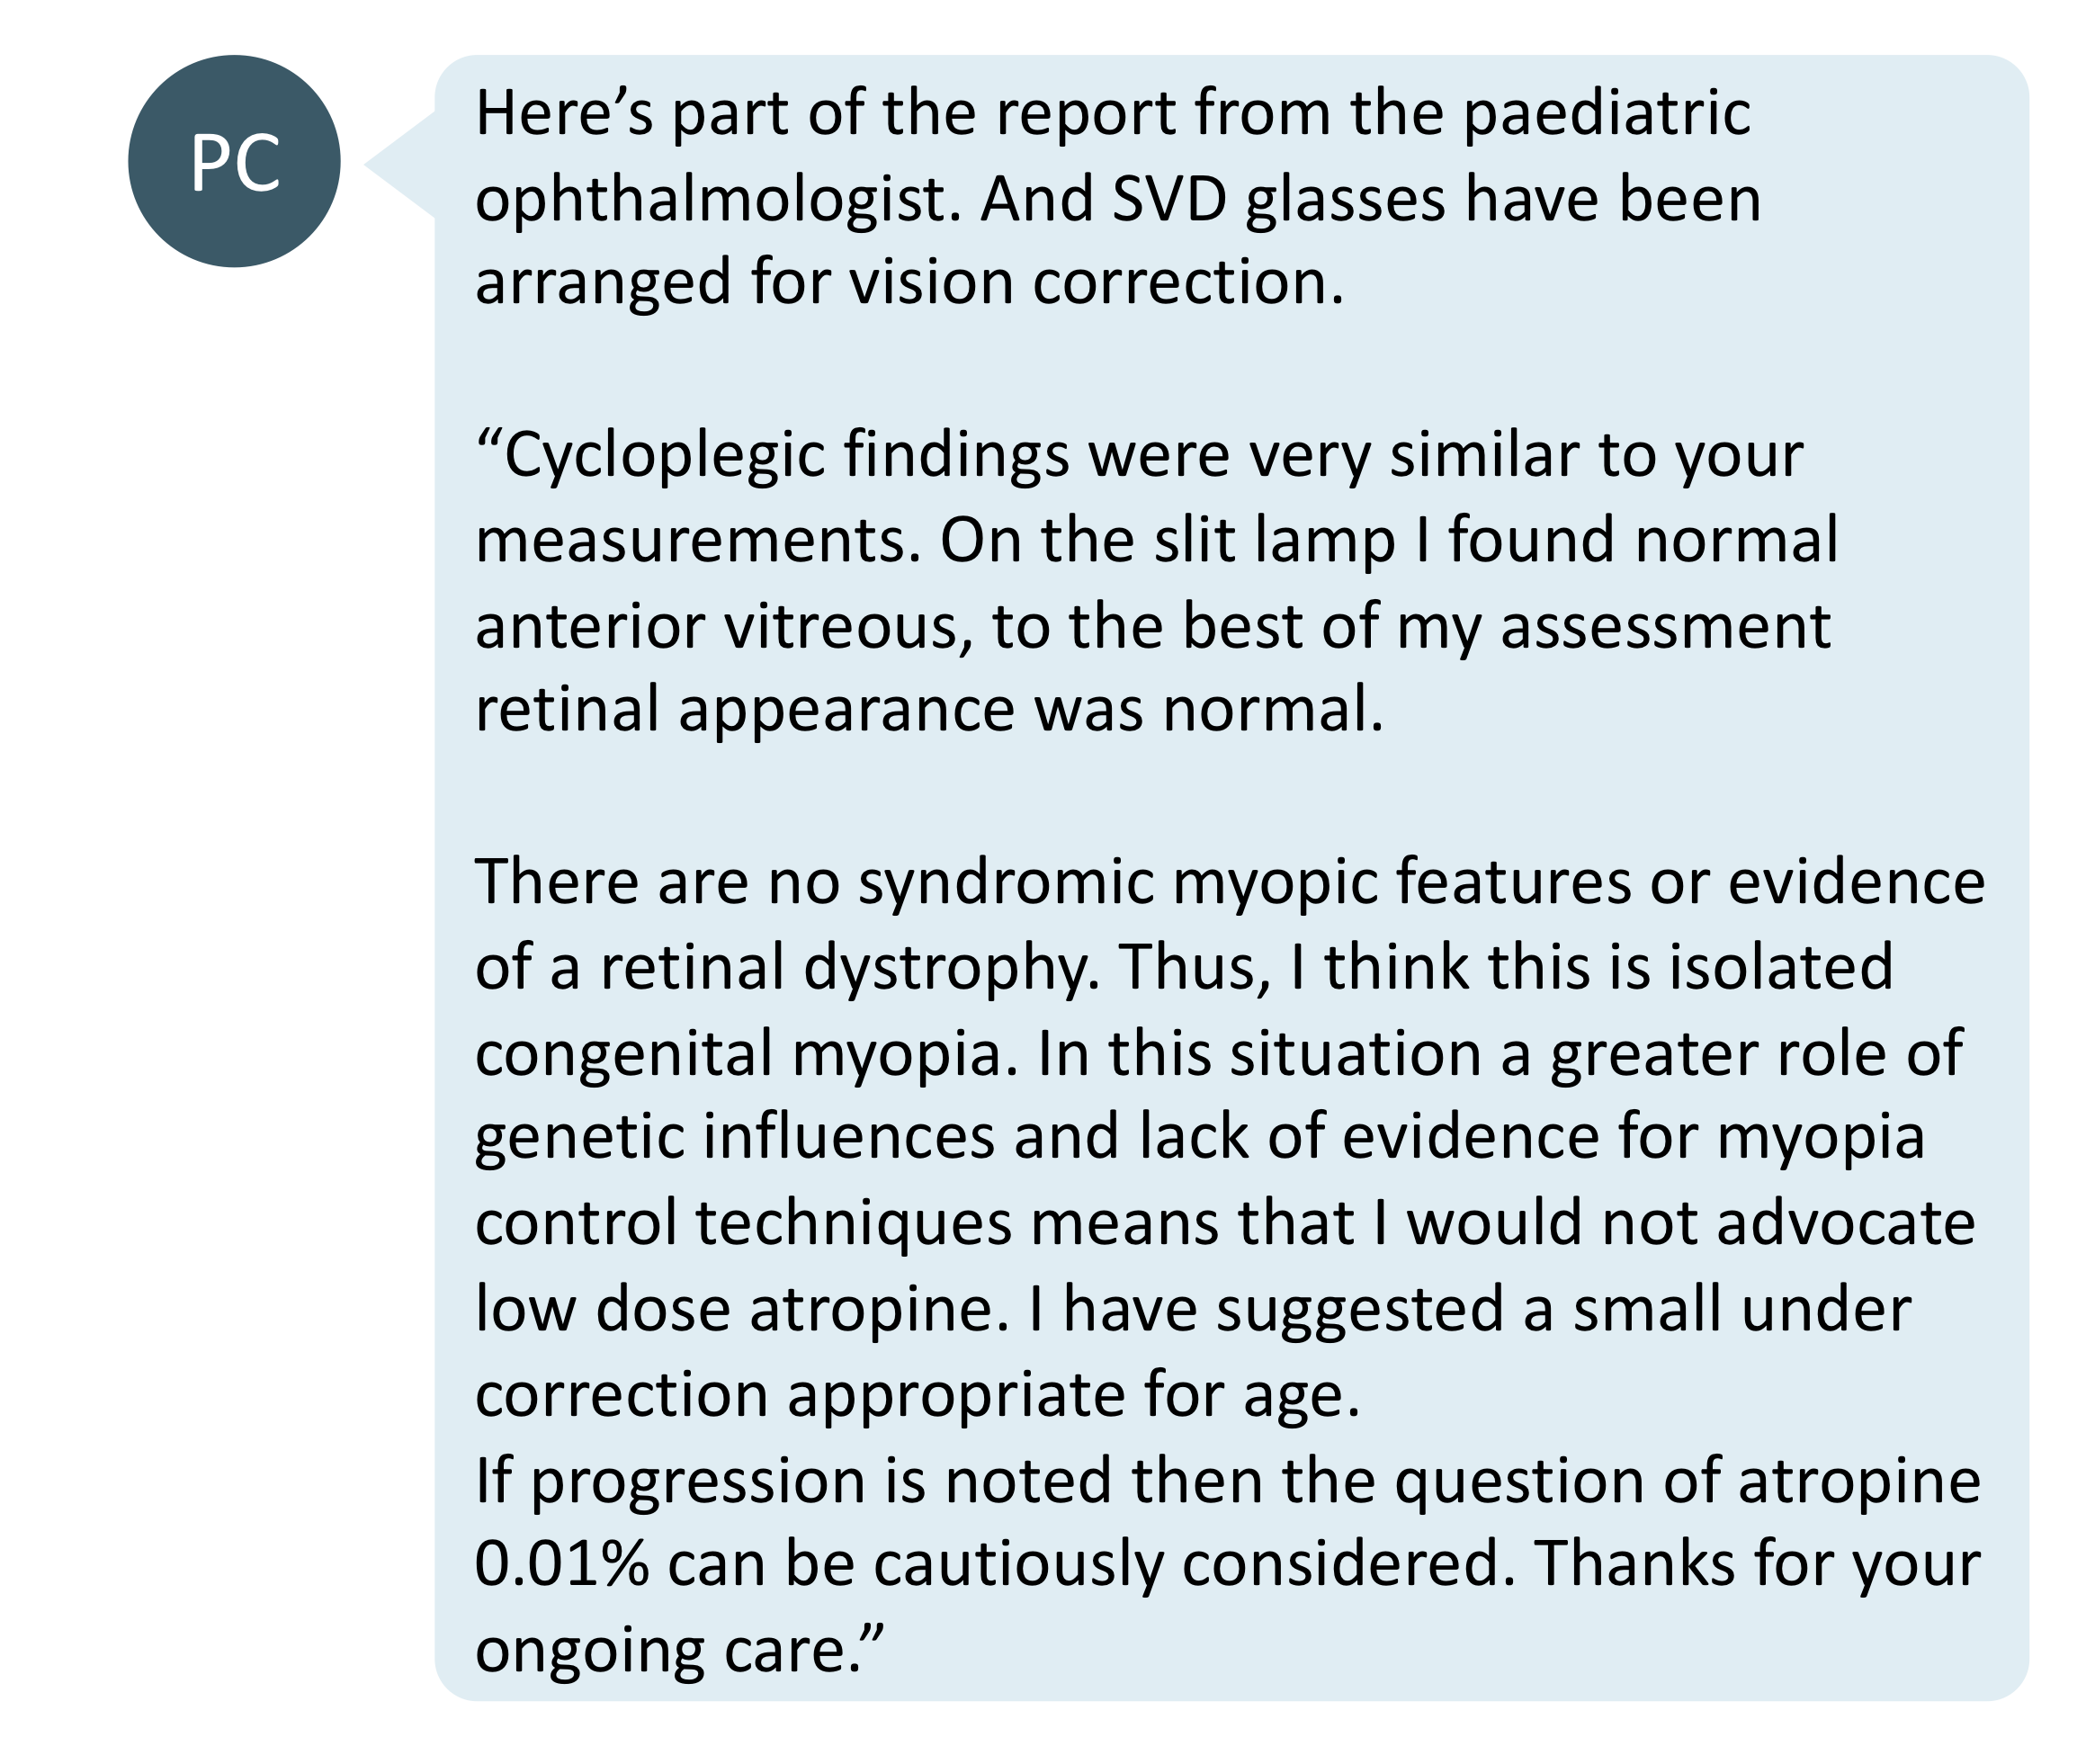Click the line retinal appearance was normal

[929, 711]
